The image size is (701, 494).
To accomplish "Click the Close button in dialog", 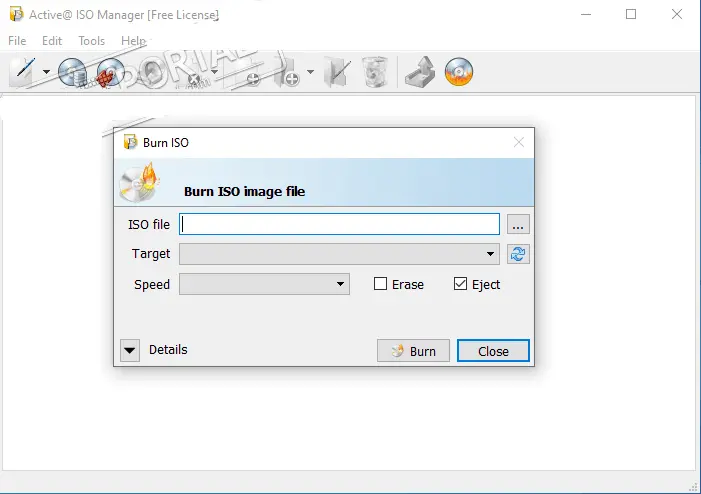I will pos(493,351).
